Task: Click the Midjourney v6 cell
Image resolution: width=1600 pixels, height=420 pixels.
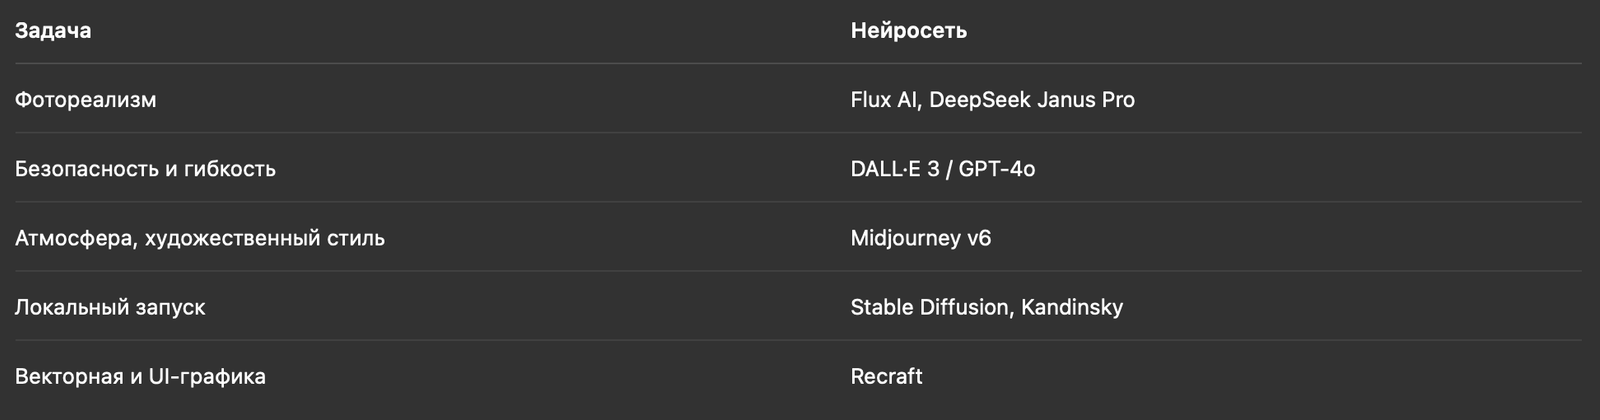Action: (x=921, y=238)
